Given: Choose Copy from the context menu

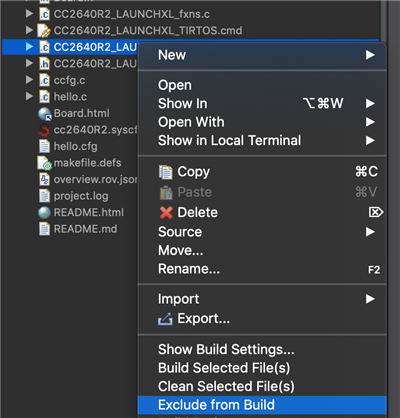Looking at the screenshot, I should pos(262,172).
